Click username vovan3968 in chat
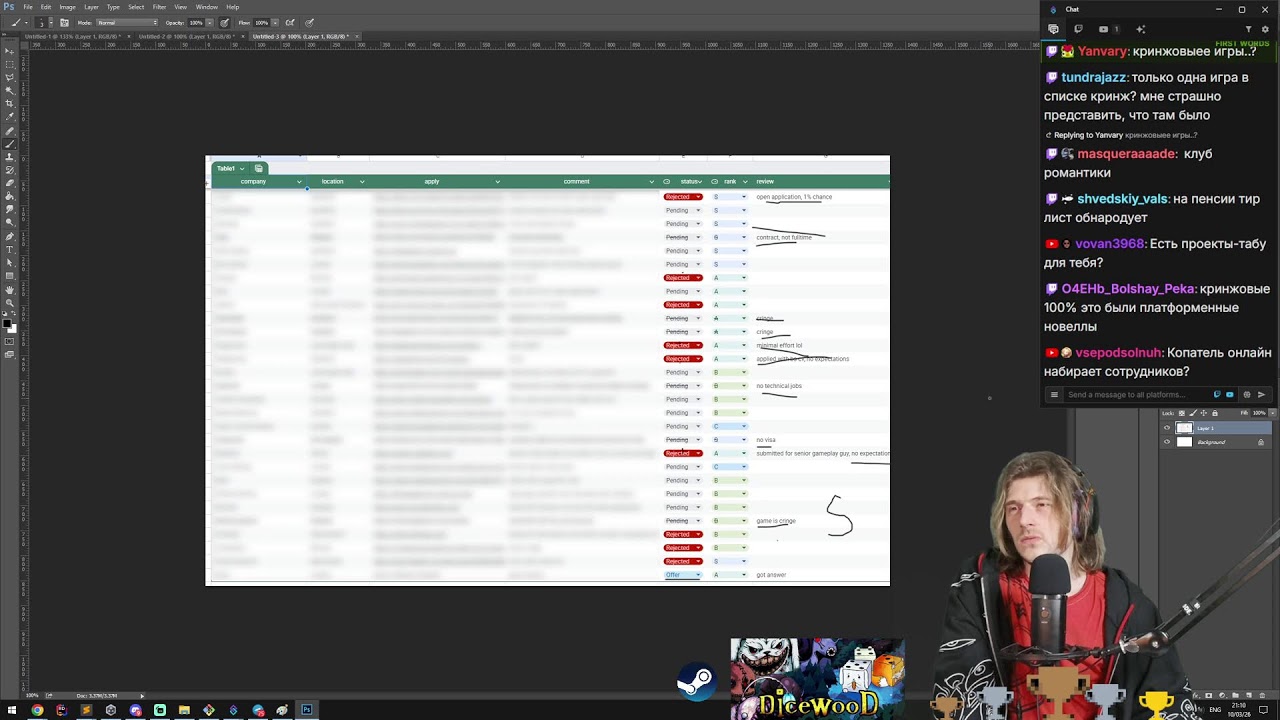Screen dimensions: 1280x720 click(x=1109, y=244)
